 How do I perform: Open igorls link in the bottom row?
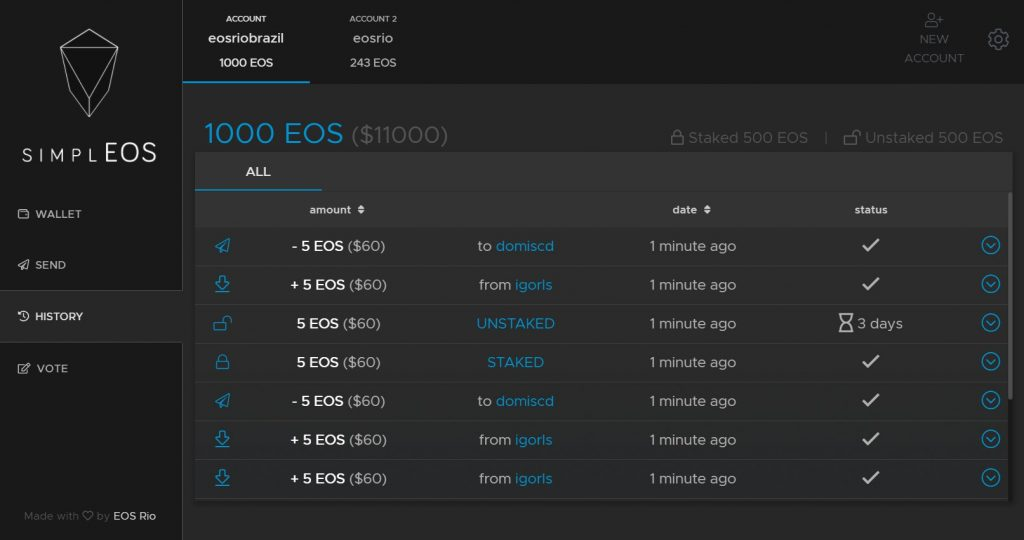(534, 479)
